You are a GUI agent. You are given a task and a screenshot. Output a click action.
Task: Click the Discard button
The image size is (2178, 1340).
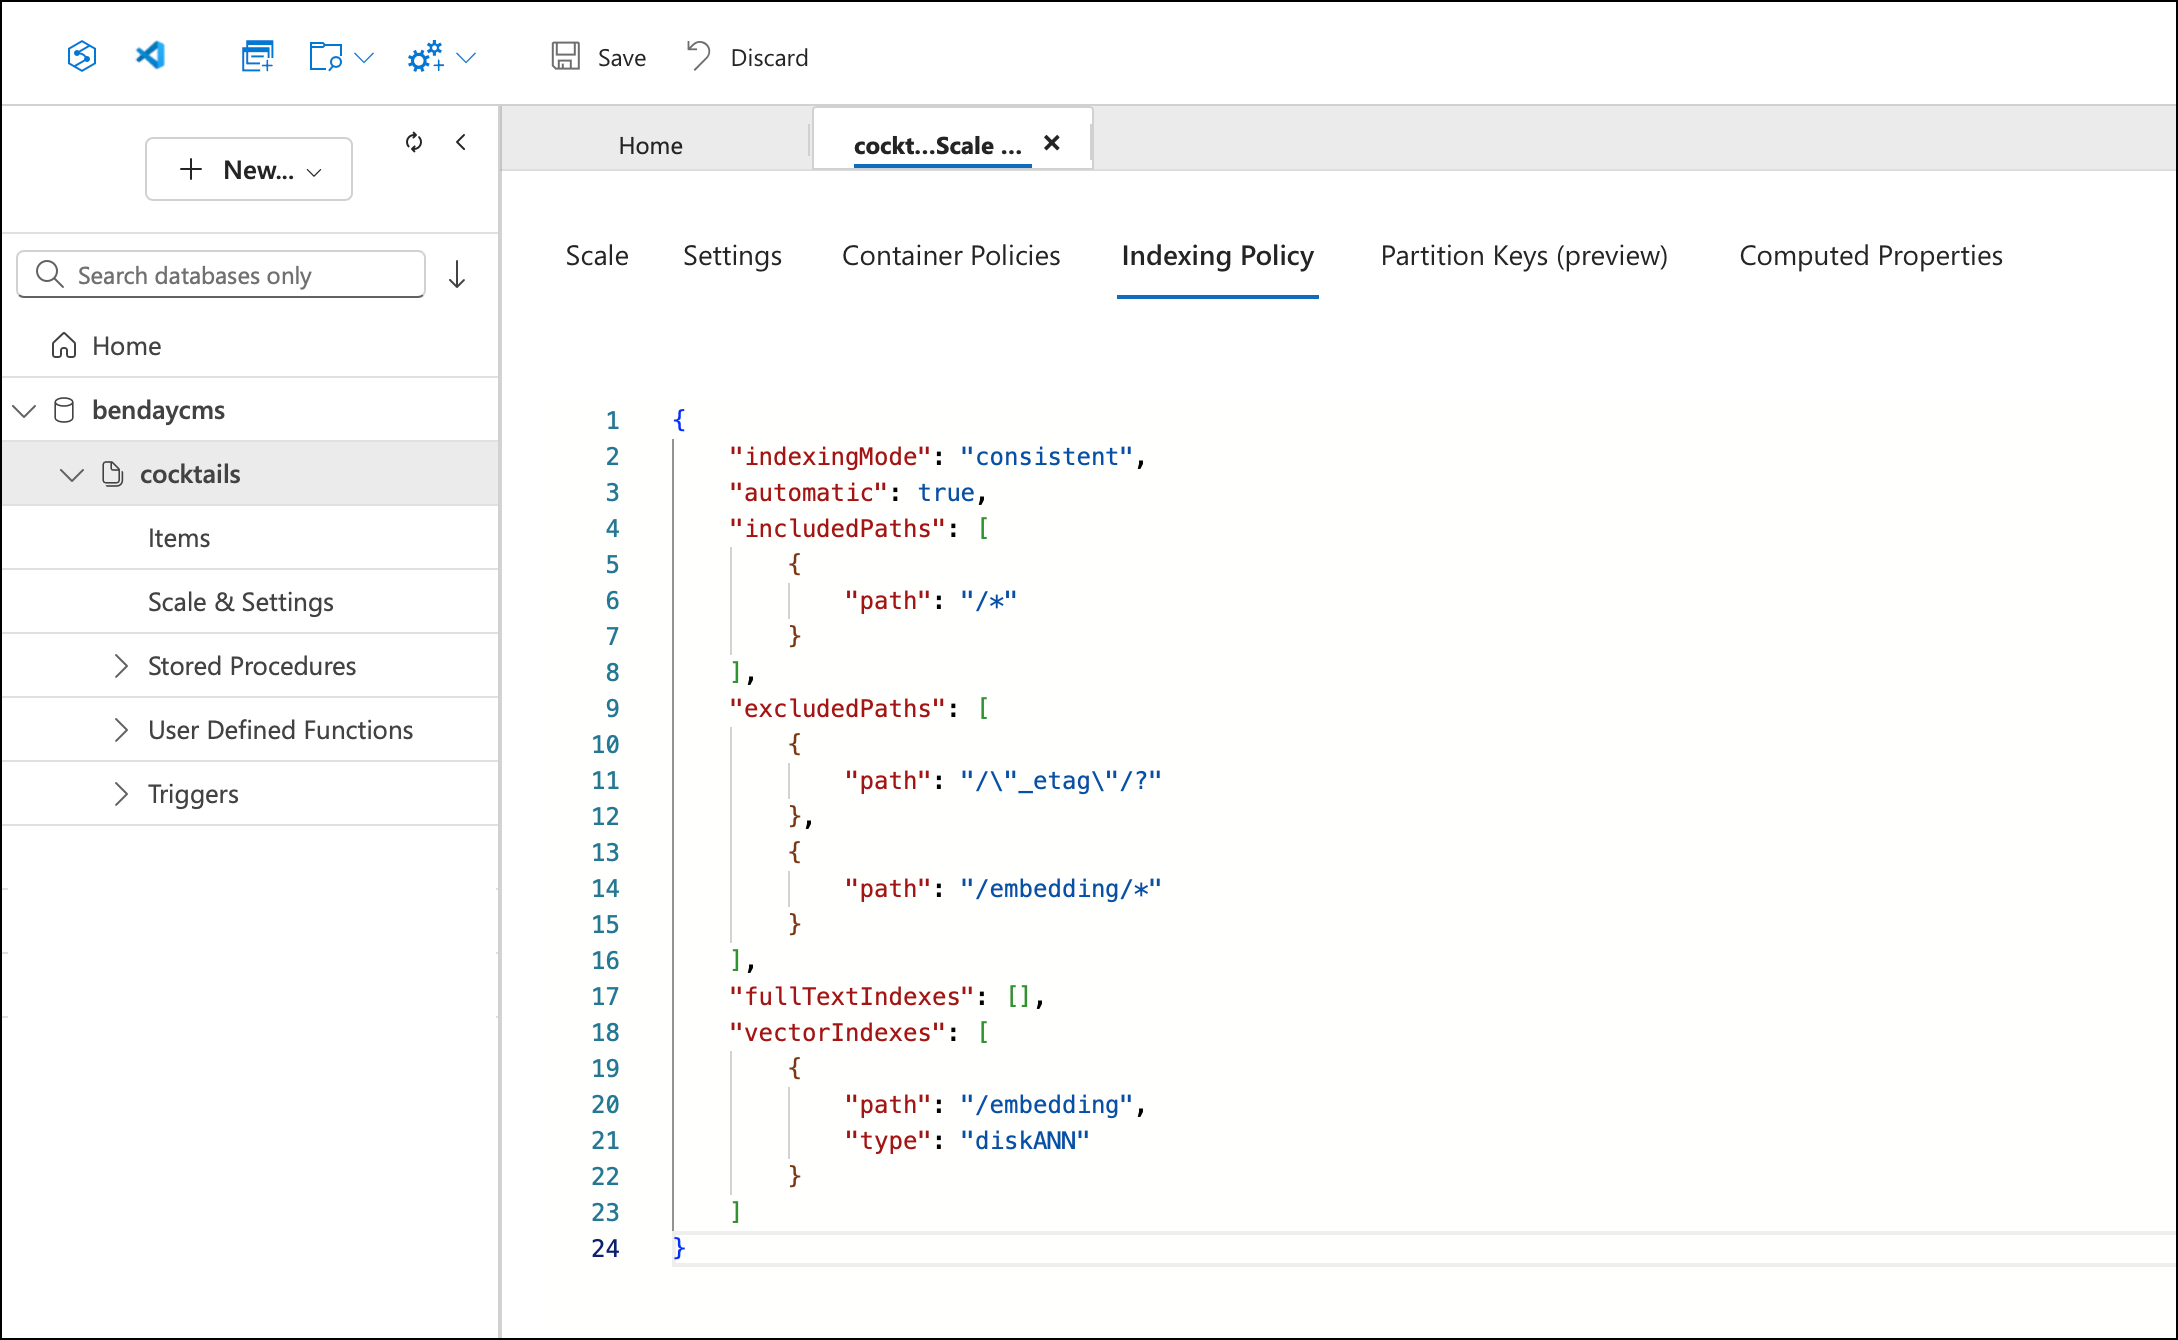coord(745,57)
